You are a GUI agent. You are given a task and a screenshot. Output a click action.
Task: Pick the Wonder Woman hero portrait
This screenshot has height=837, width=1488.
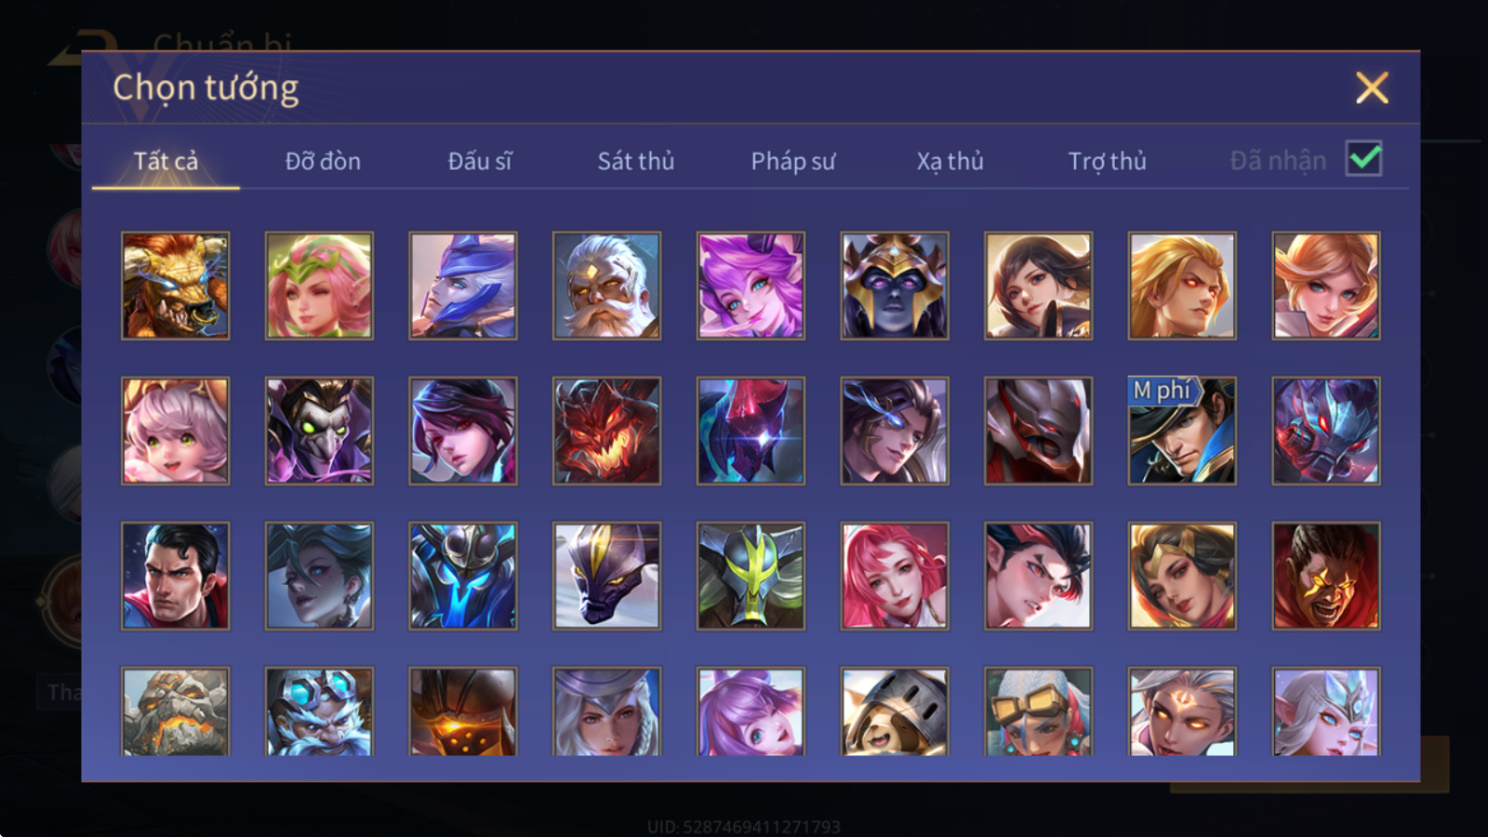coord(1182,576)
